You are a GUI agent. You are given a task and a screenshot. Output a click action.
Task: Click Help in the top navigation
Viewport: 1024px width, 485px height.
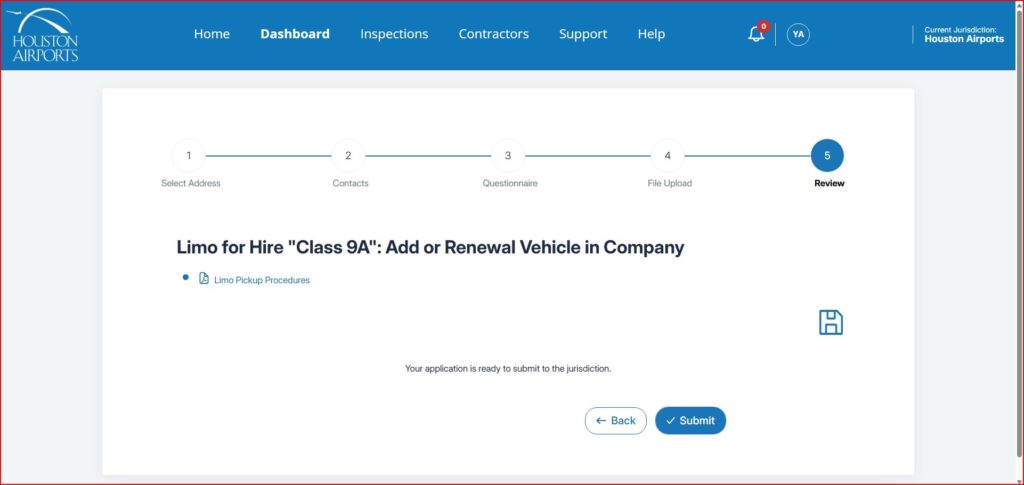(651, 34)
